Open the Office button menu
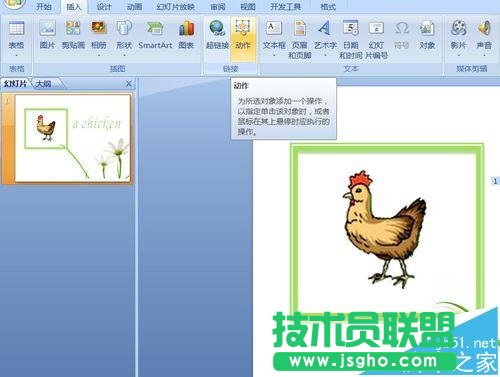500x377 pixels. point(13,3)
